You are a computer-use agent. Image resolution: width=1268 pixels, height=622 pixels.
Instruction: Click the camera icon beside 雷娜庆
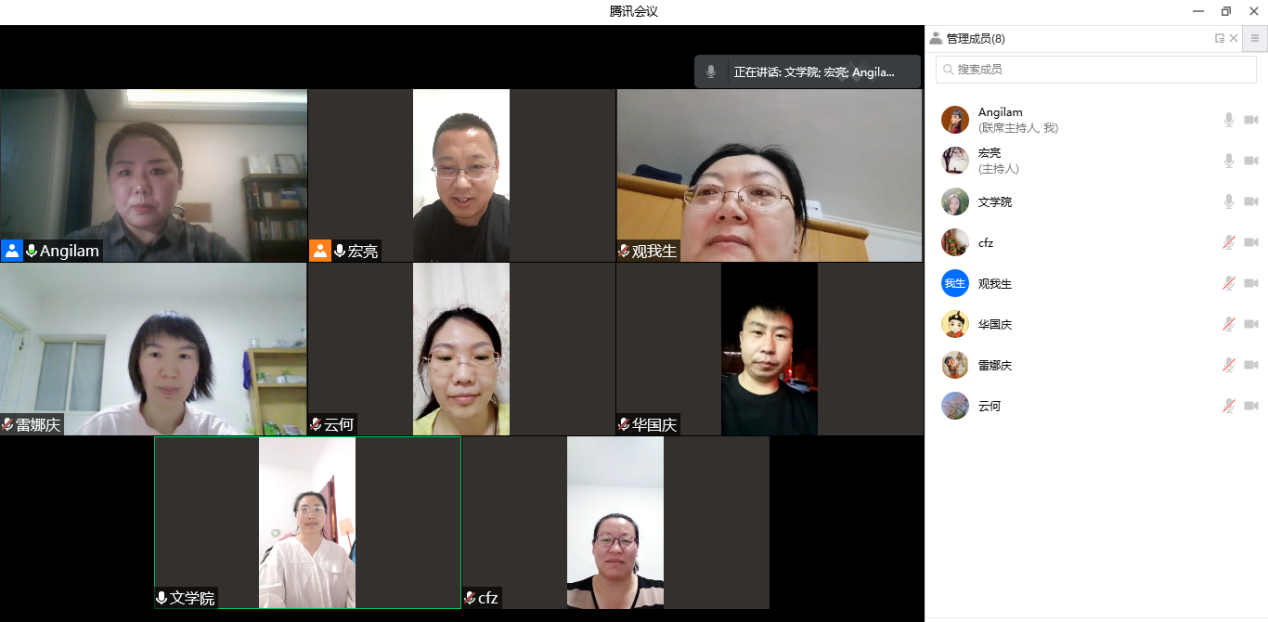(1251, 366)
